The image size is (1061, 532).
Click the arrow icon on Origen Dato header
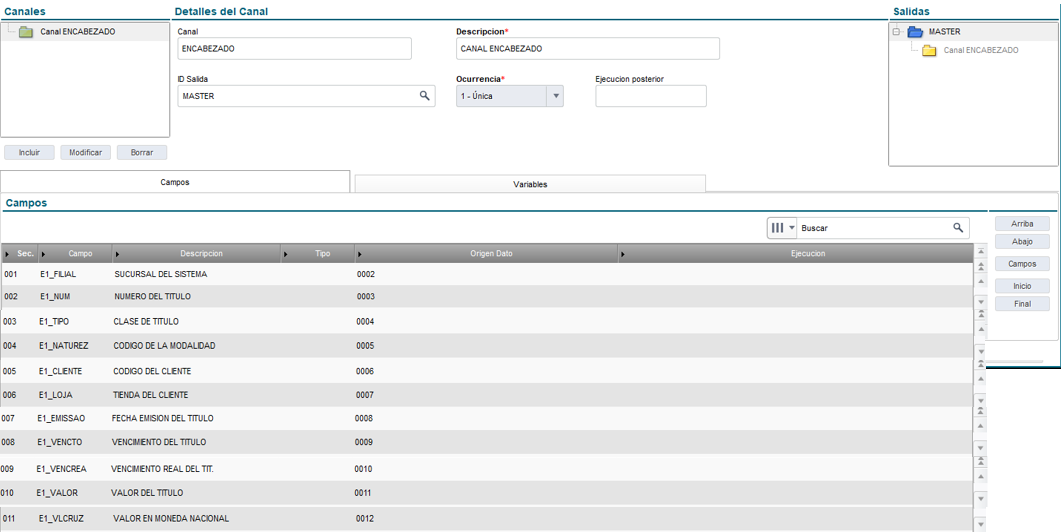coord(360,254)
